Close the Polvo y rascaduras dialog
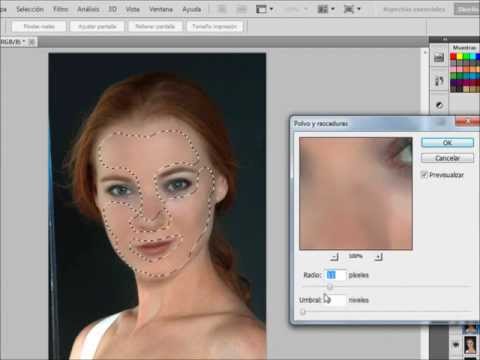This screenshot has height=360, width=480. (467, 122)
